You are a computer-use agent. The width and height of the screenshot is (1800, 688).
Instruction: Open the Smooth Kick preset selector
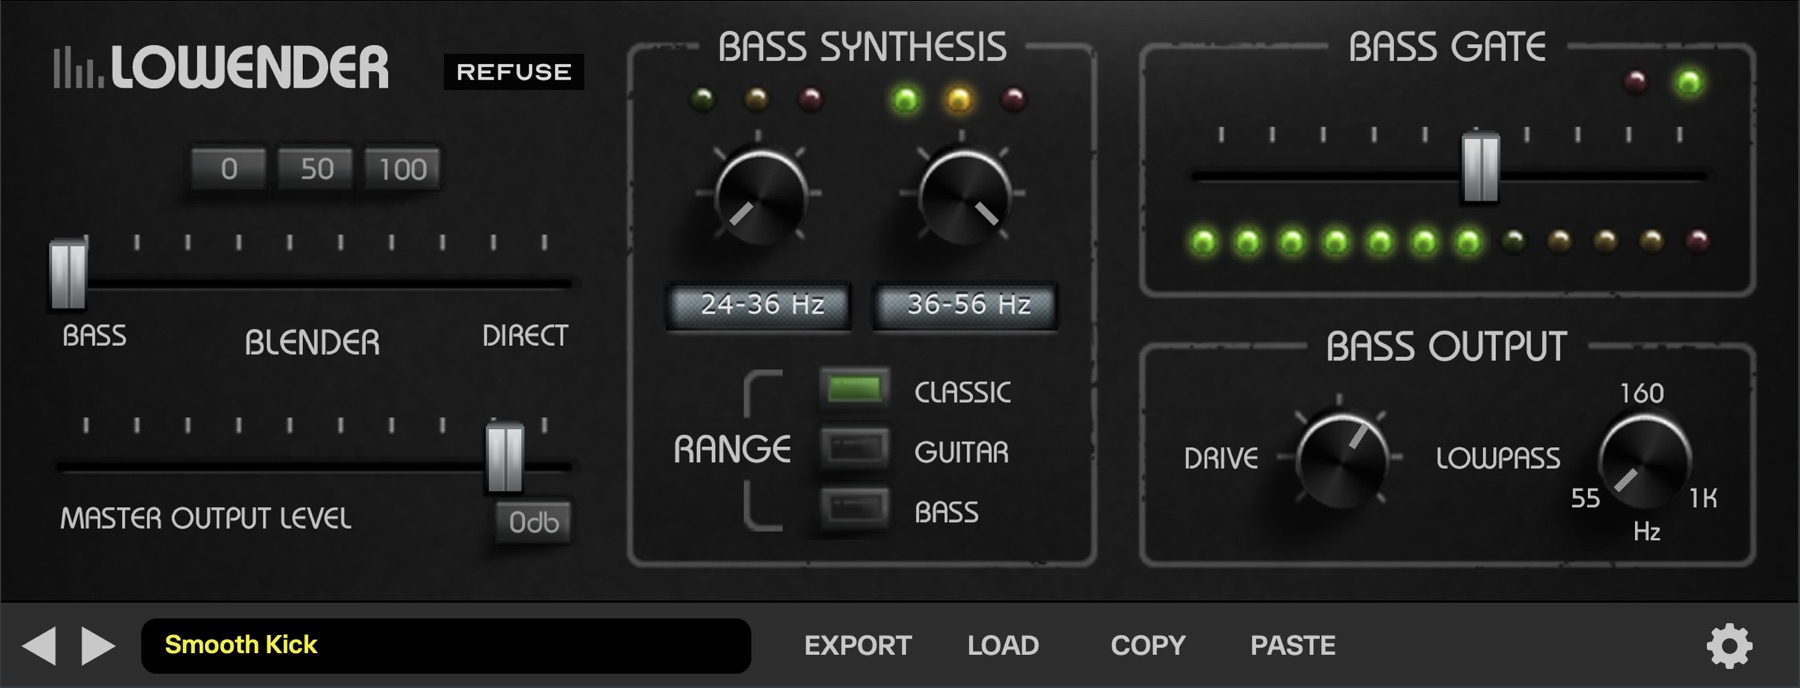coord(445,646)
